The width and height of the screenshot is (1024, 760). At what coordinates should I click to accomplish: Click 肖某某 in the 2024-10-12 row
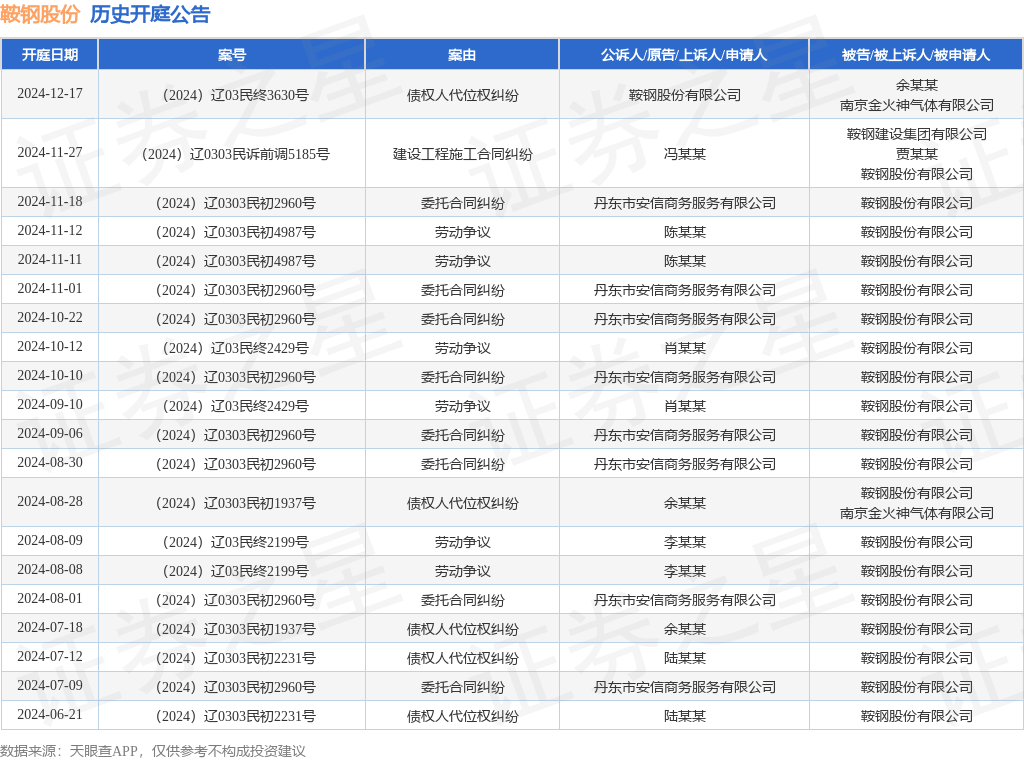tap(684, 348)
